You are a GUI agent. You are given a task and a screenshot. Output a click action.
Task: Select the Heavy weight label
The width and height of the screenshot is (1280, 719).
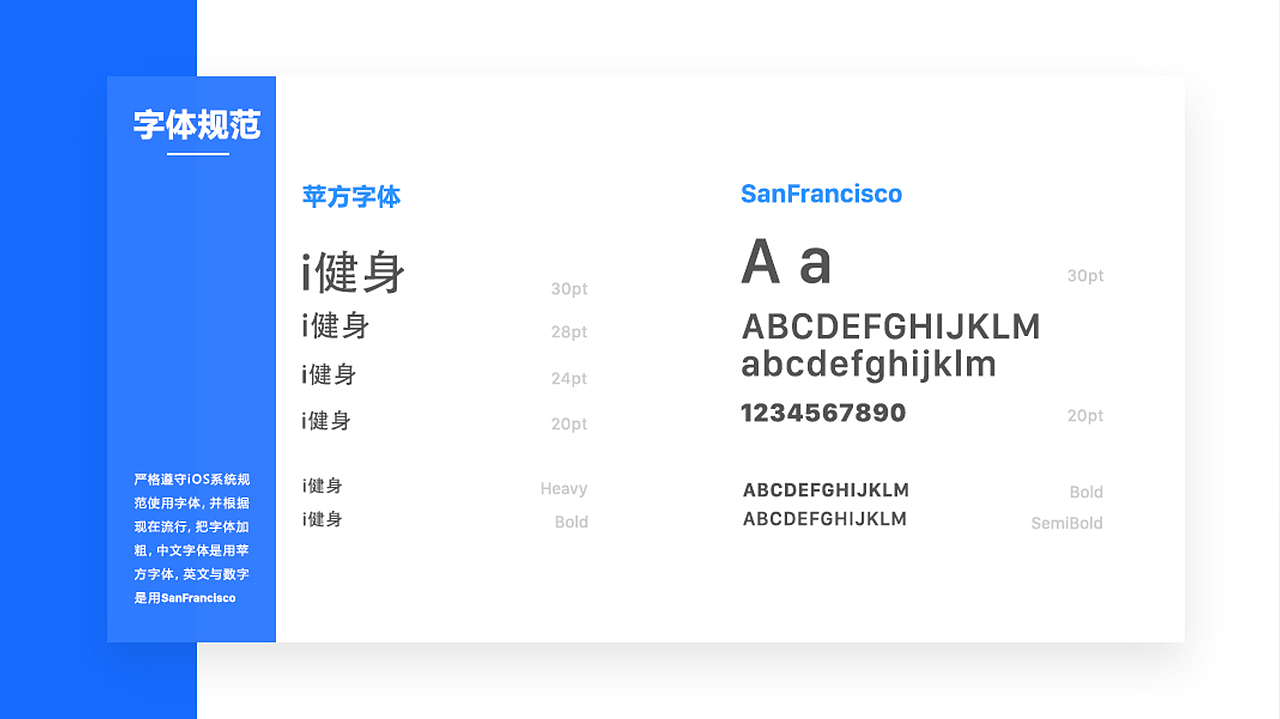tap(564, 489)
